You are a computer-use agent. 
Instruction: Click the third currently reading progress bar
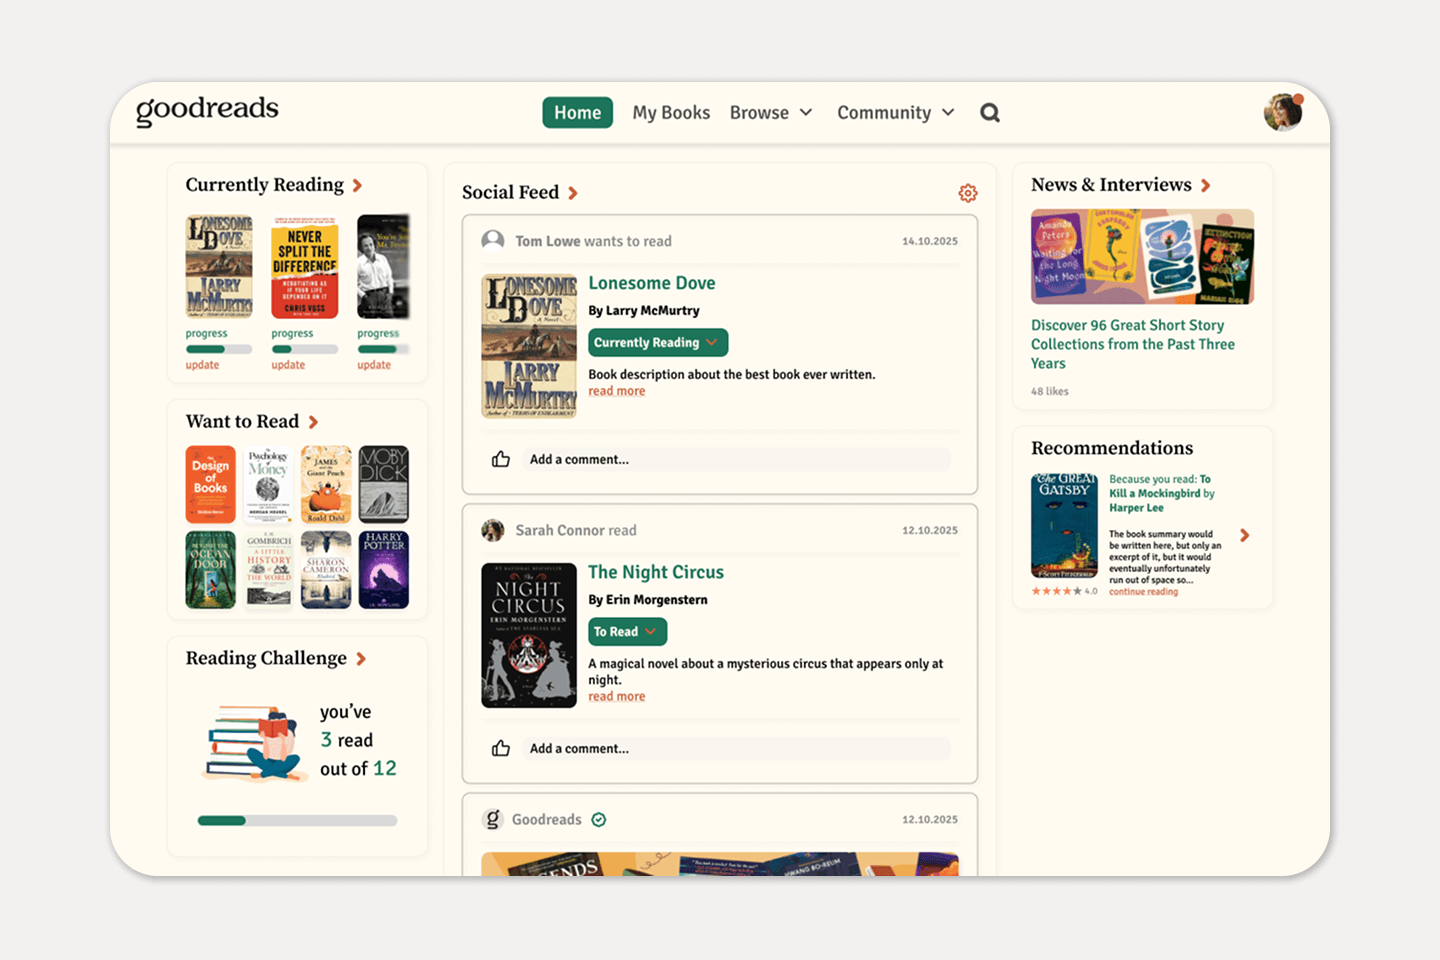click(x=384, y=349)
